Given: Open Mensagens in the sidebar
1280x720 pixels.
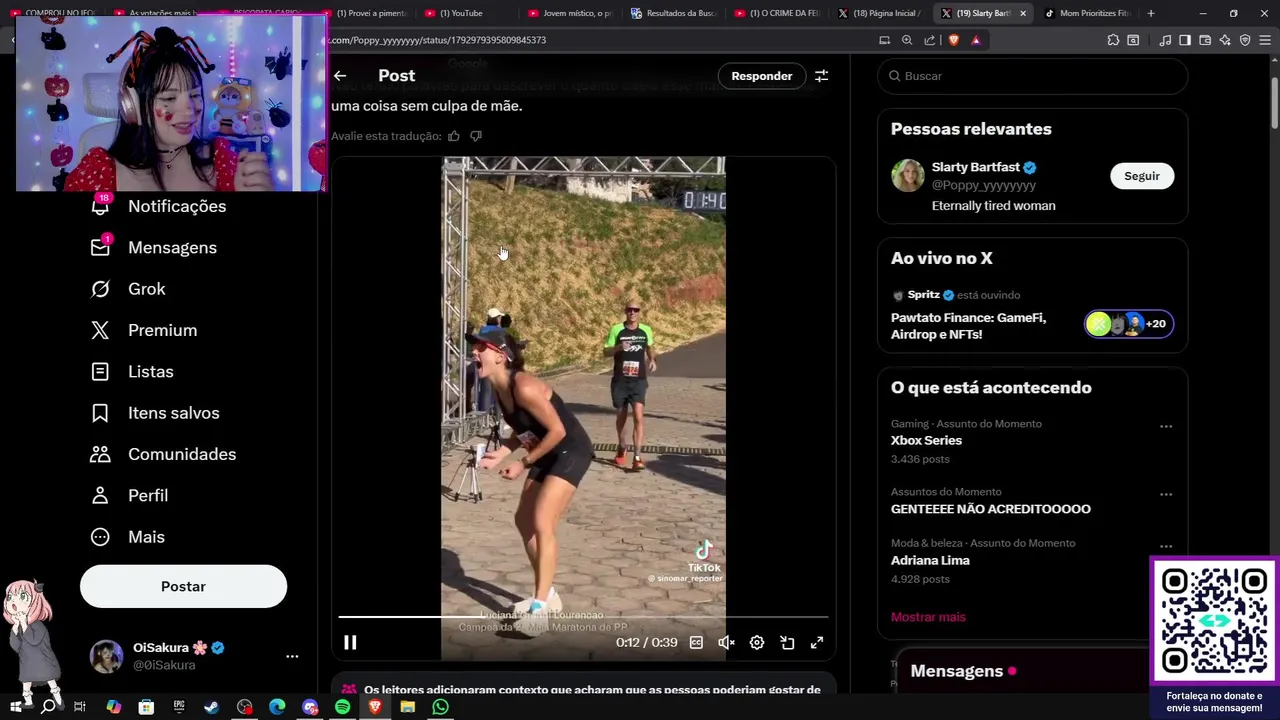Looking at the screenshot, I should pyautogui.click(x=154, y=247).
